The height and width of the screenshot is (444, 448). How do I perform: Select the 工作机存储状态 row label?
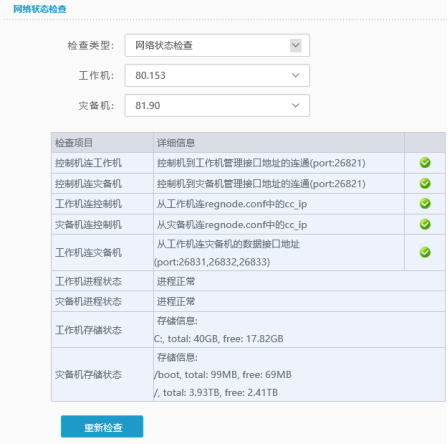tap(88, 330)
